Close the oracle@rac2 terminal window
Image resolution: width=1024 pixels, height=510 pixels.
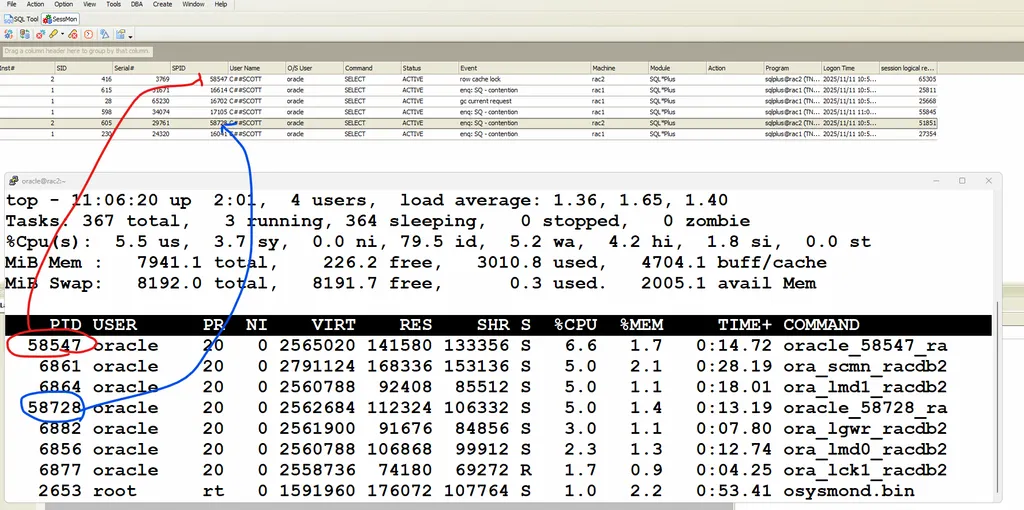[989, 181]
